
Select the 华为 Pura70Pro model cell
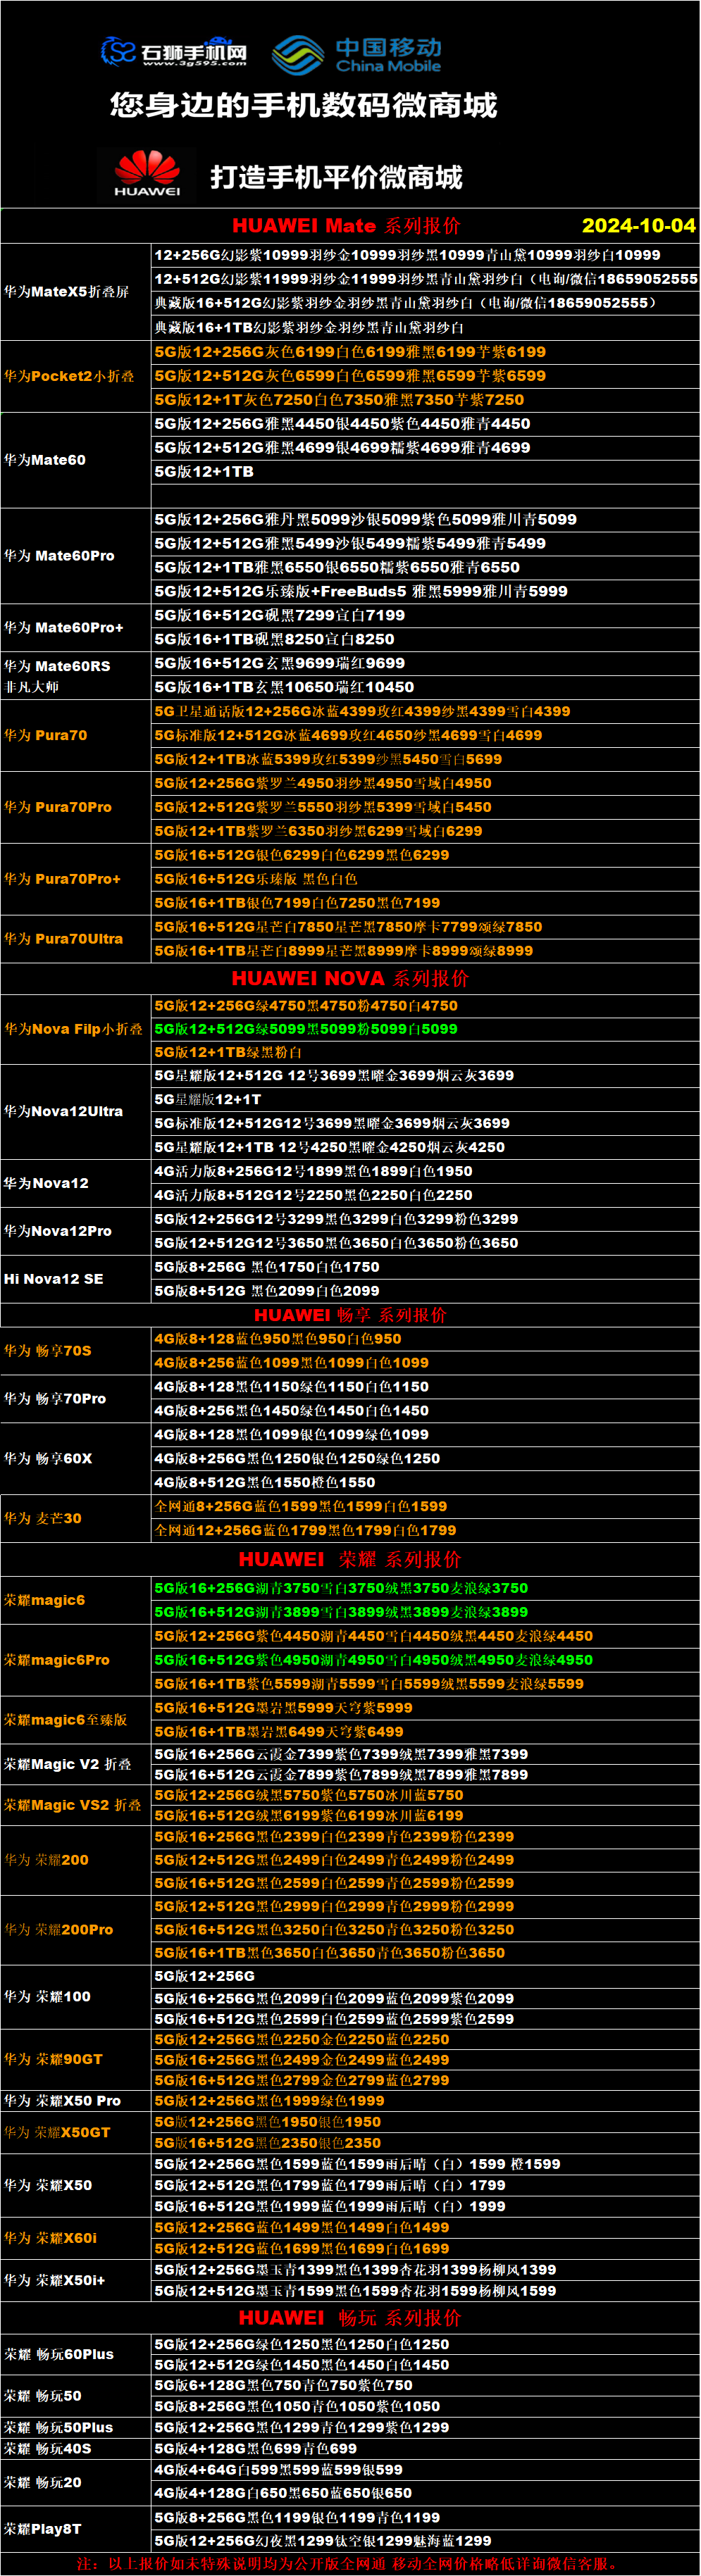pyautogui.click(x=76, y=808)
